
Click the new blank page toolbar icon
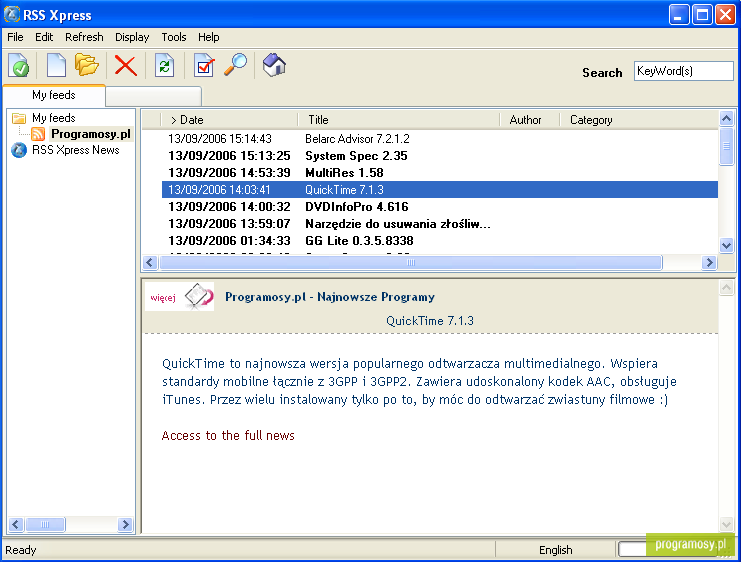coord(56,65)
